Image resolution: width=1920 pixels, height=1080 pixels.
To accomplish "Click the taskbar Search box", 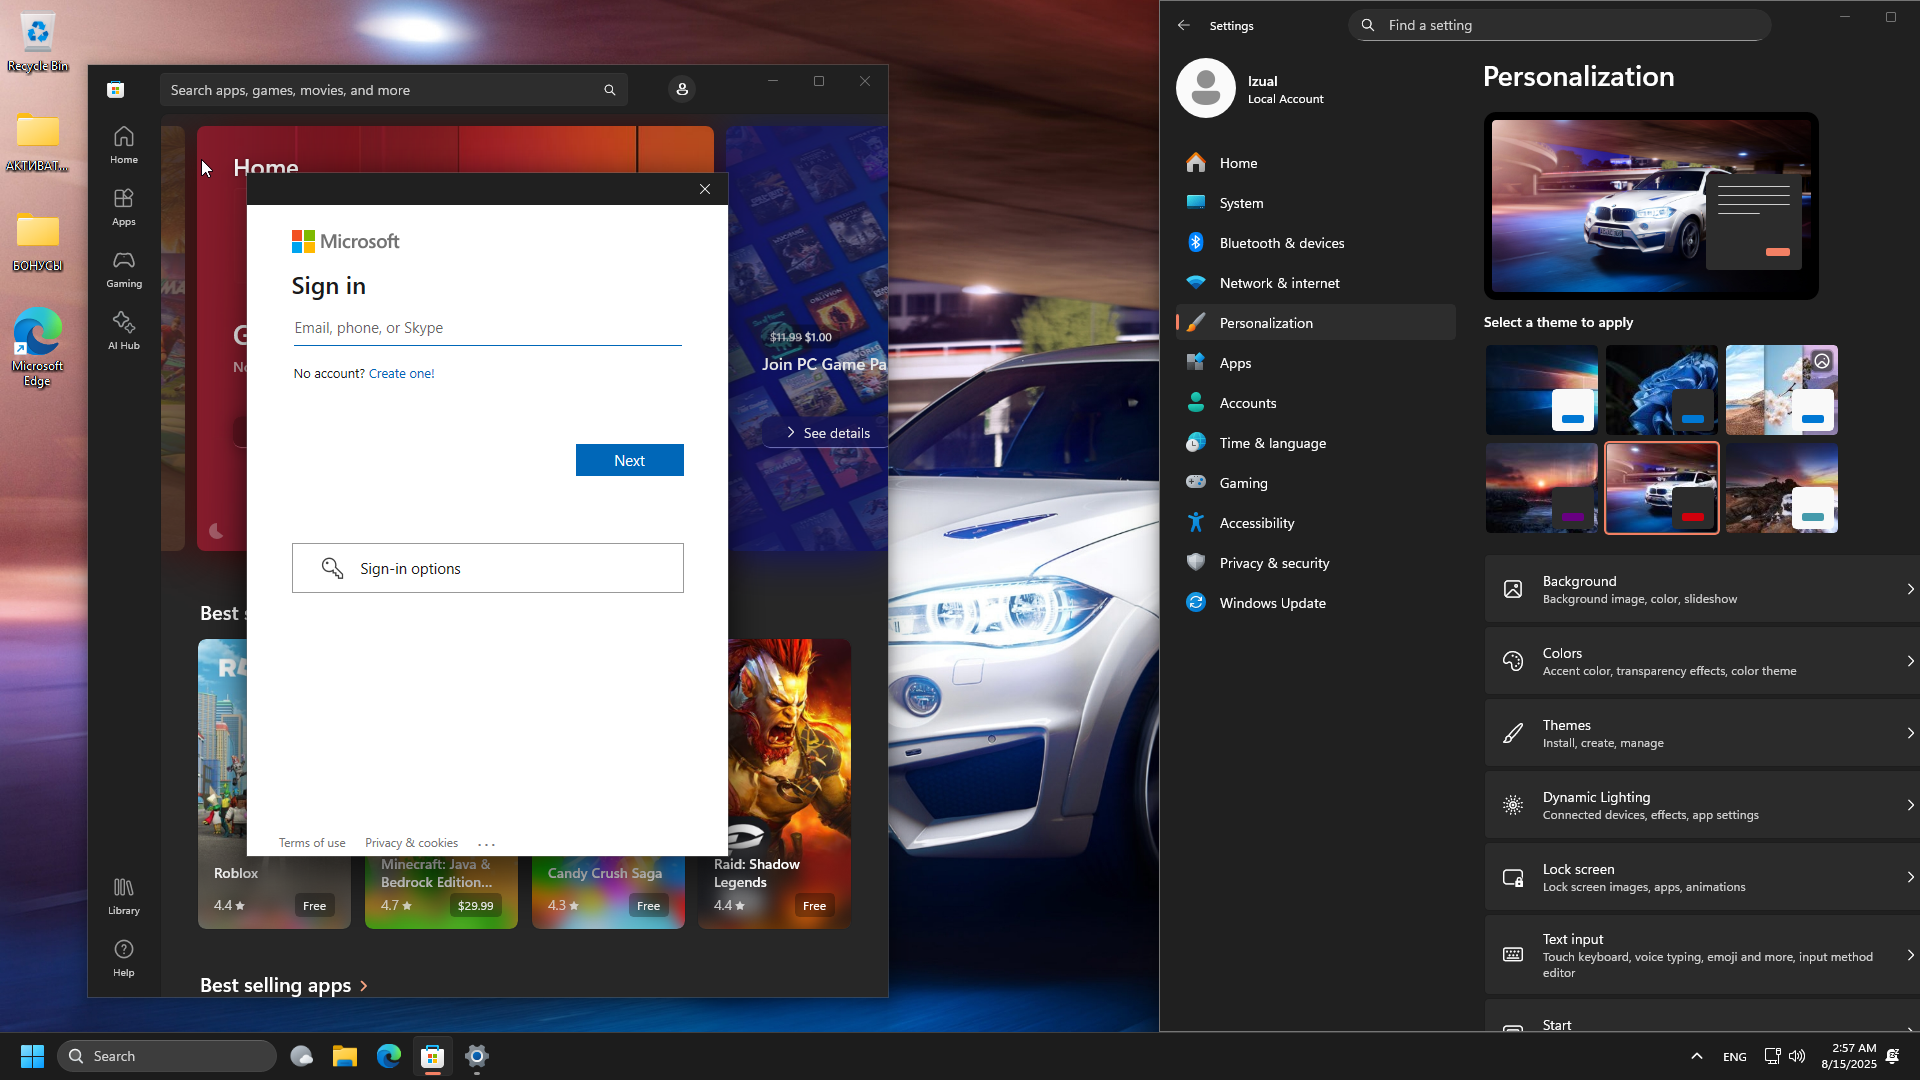I will [x=167, y=1056].
